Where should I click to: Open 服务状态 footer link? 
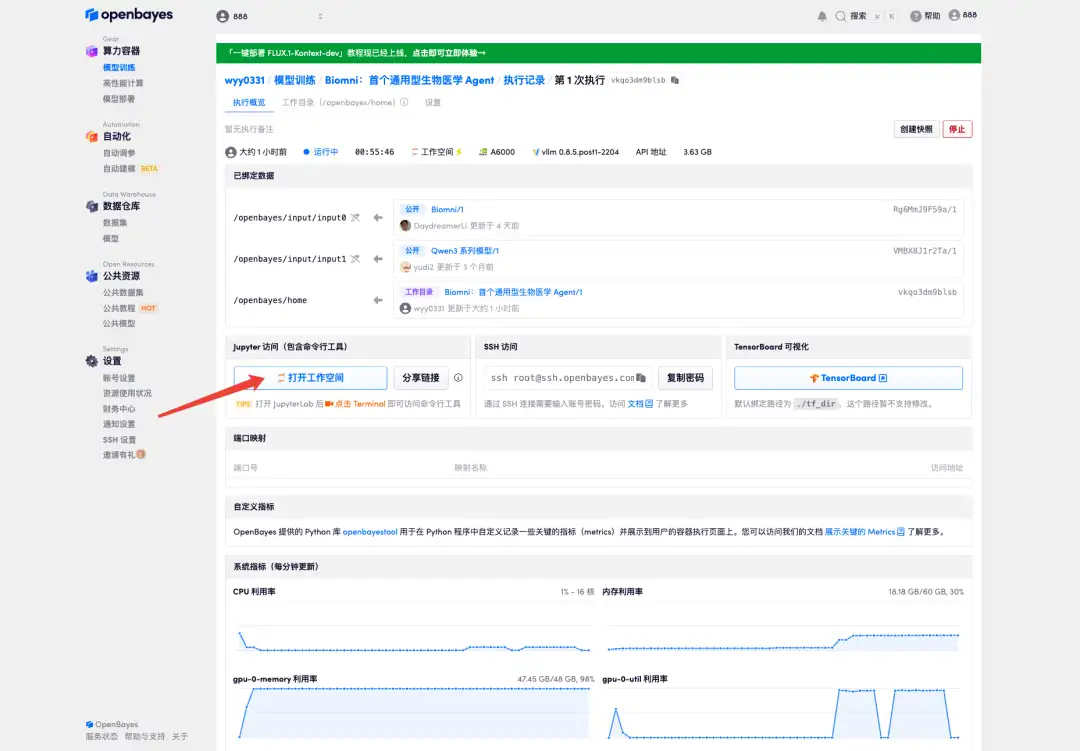101,737
